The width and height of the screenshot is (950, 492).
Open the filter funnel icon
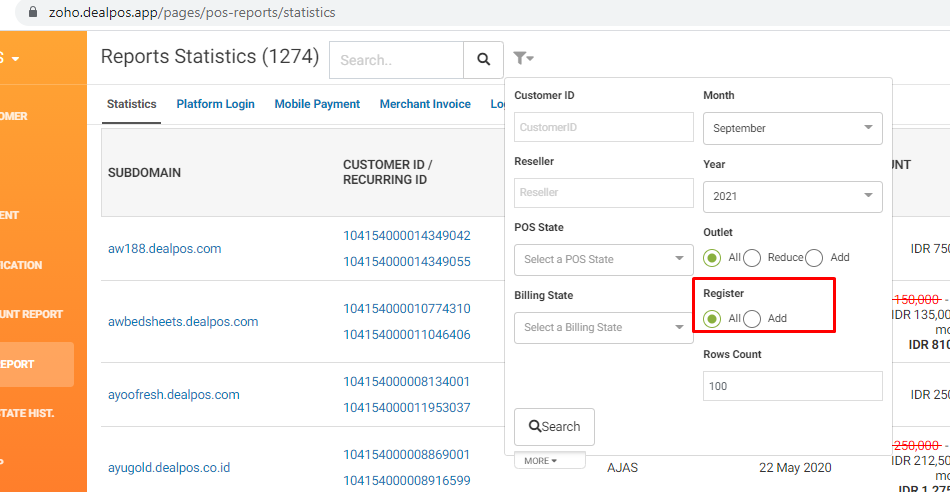click(522, 59)
